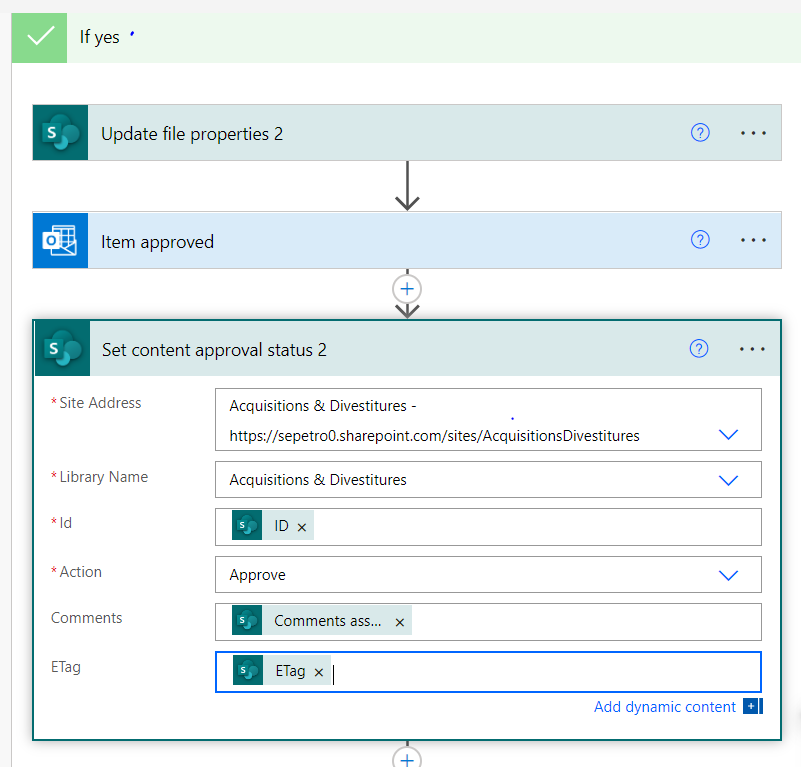The height and width of the screenshot is (767, 801).
Task: Expand the Update file properties 2 action
Action: point(407,133)
